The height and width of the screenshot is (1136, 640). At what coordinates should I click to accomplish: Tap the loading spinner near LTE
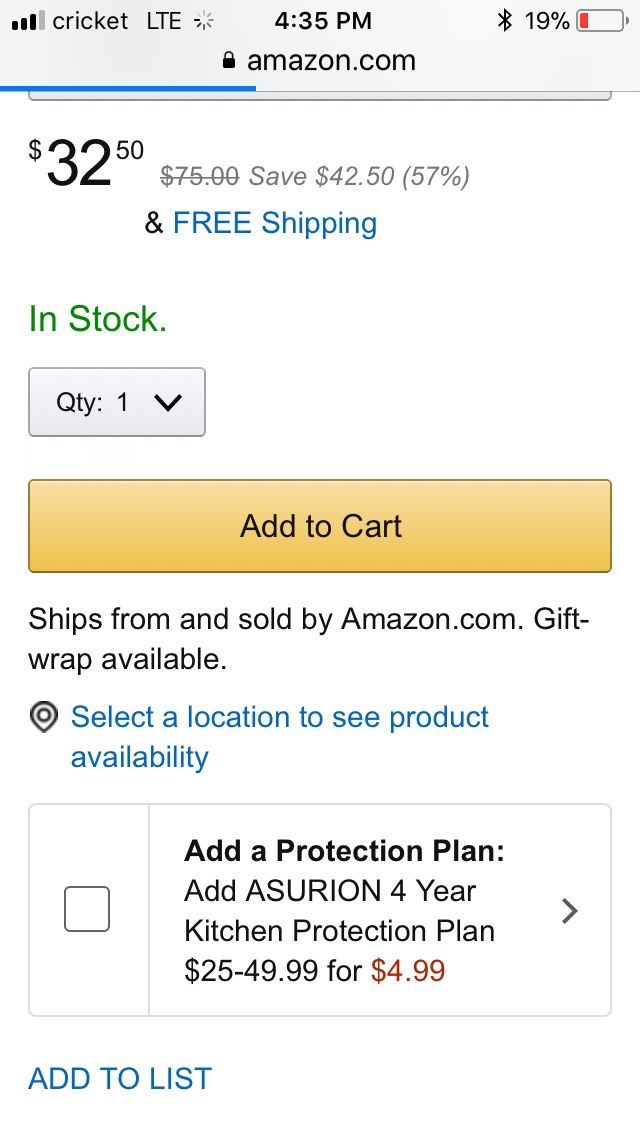tap(204, 22)
